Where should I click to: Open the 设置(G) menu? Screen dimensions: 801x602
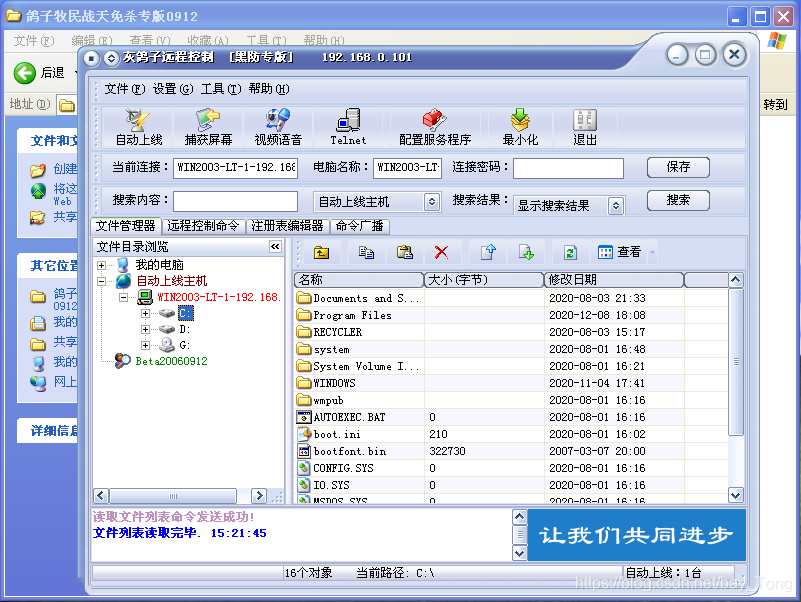[x=173, y=89]
